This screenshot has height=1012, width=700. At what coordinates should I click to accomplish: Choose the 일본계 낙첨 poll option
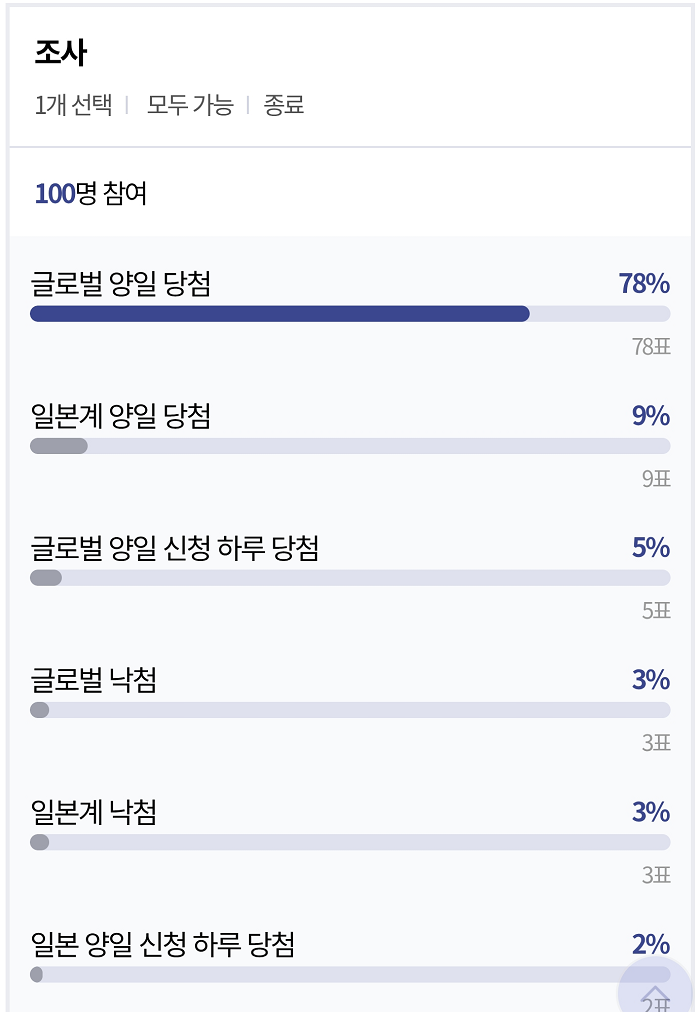[94, 812]
